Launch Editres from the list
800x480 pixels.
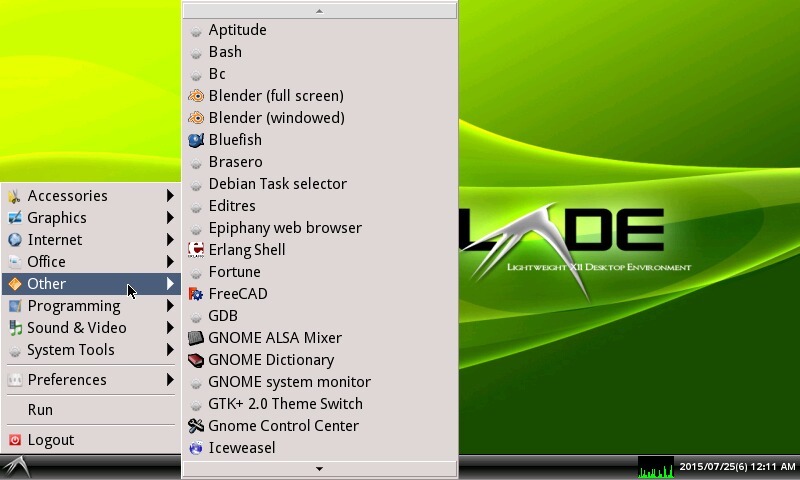pos(319,206)
